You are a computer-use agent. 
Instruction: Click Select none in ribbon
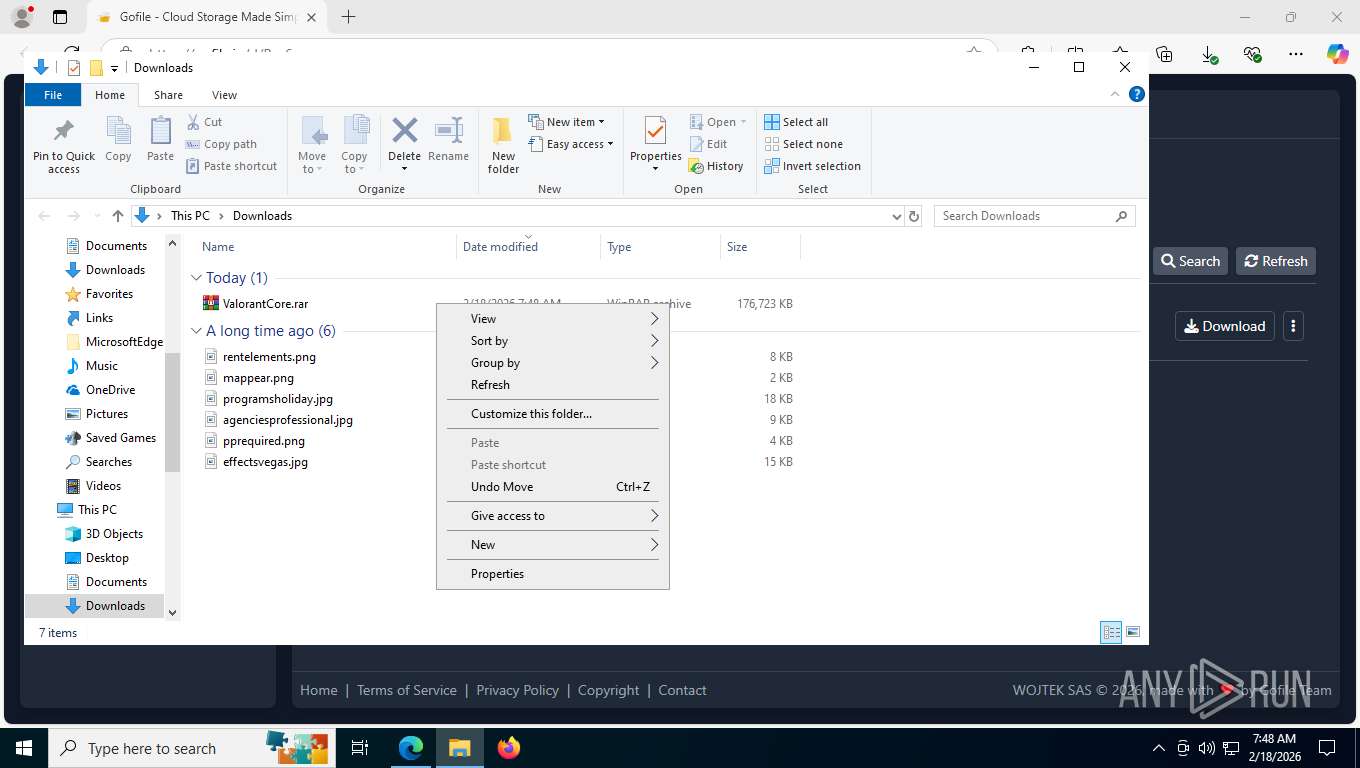(x=803, y=144)
